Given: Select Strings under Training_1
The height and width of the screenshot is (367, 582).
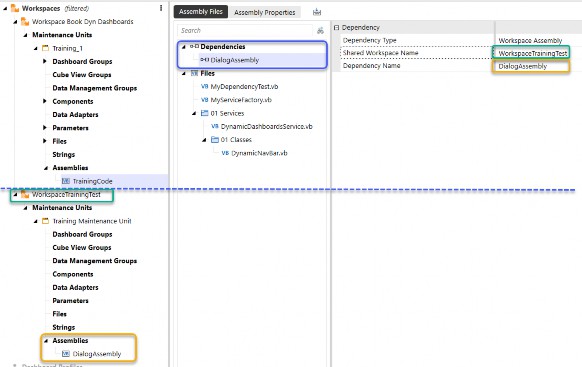Looking at the screenshot, I should 63,154.
